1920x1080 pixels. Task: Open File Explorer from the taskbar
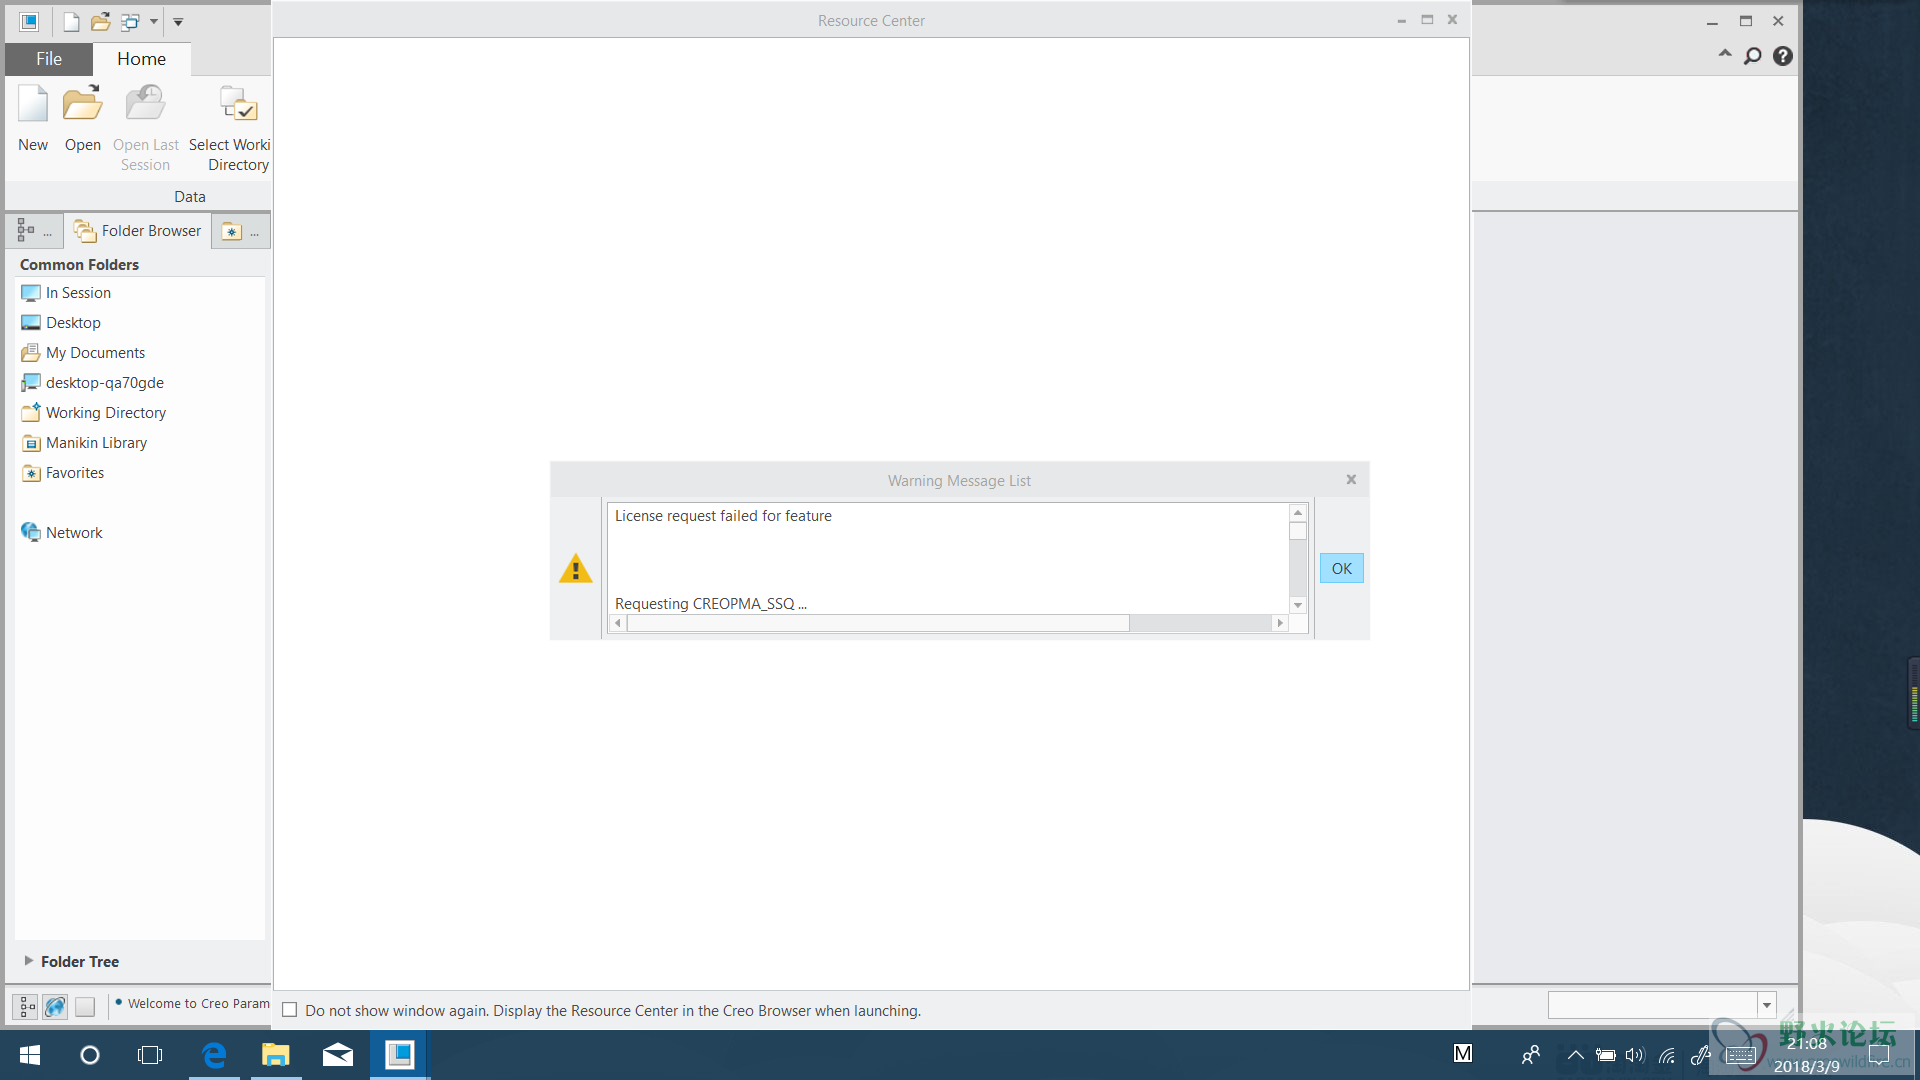(x=276, y=1055)
